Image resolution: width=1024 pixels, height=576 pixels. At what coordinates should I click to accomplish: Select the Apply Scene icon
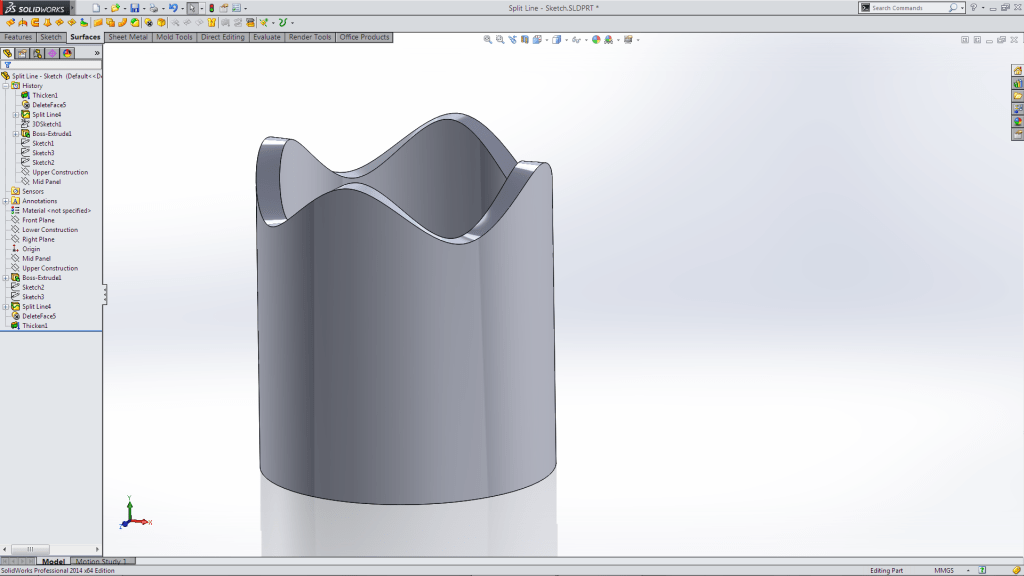(x=608, y=41)
